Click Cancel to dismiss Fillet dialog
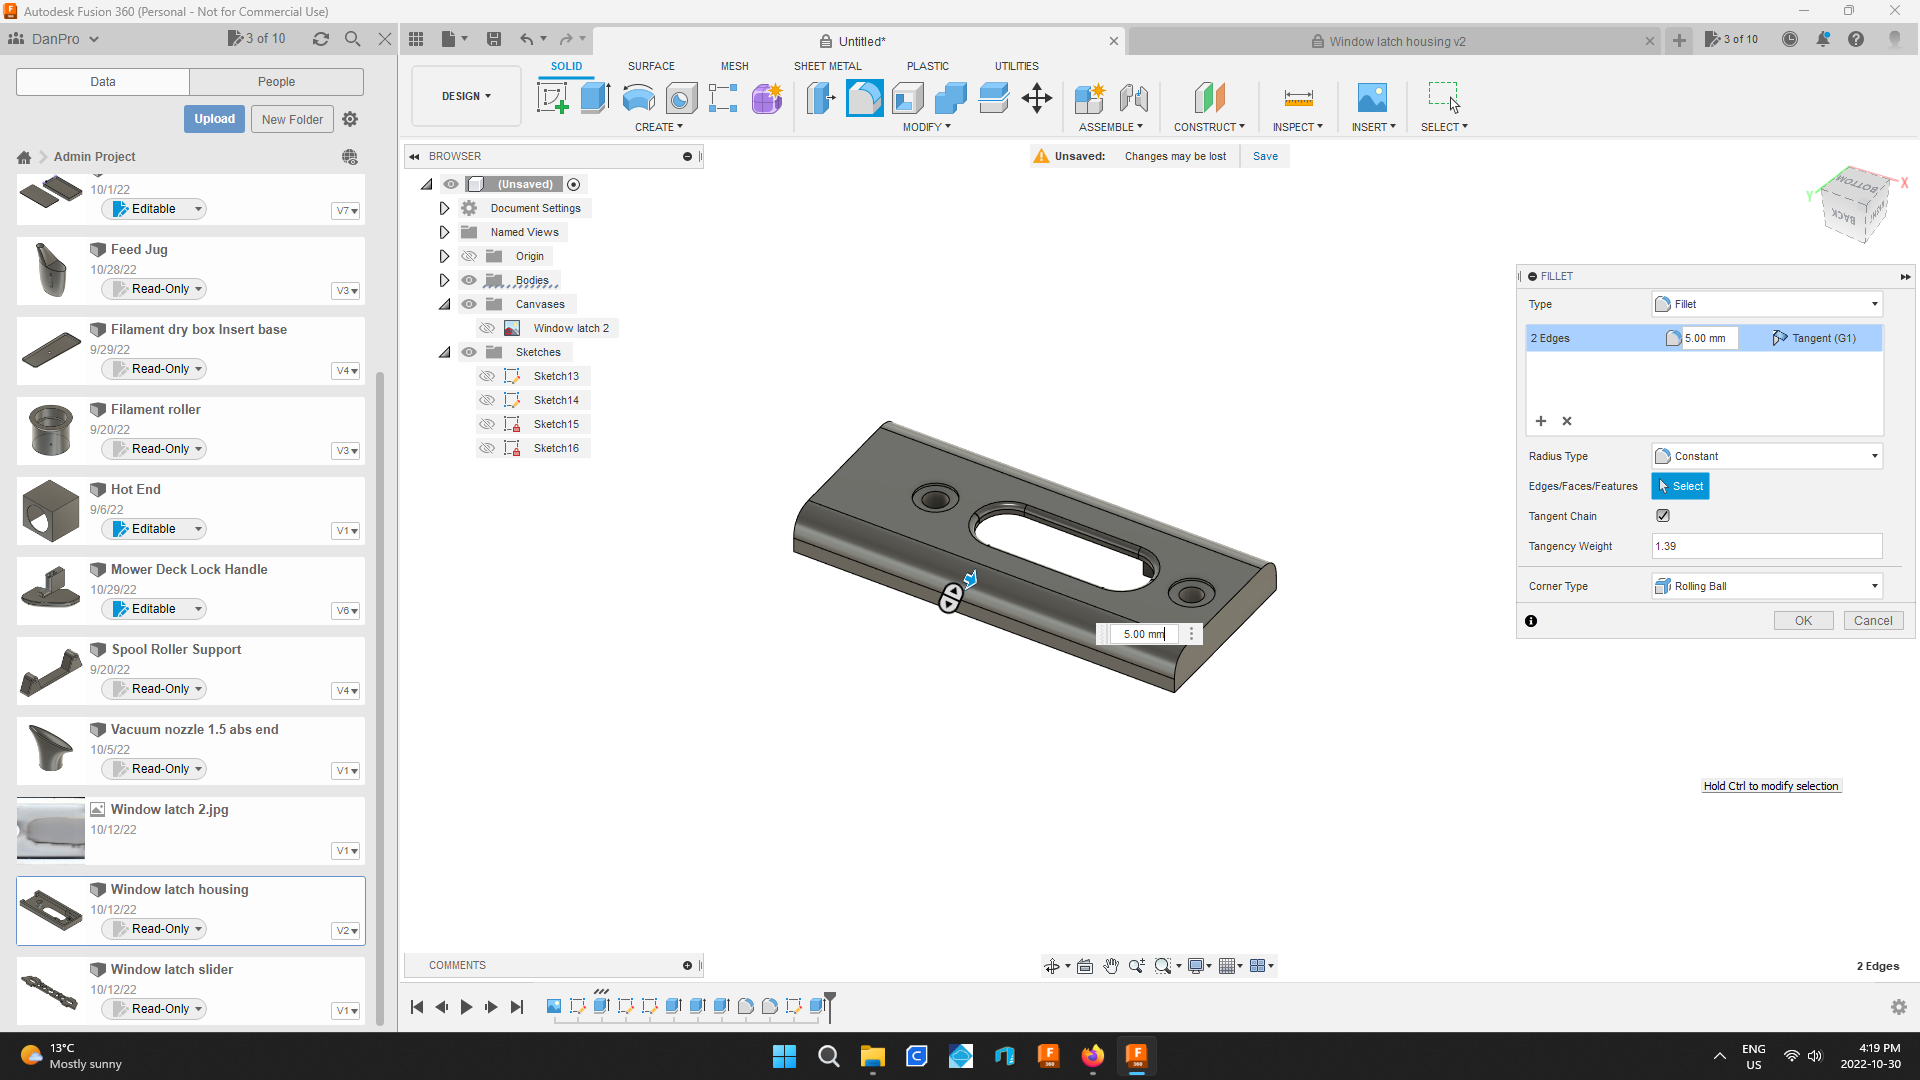Viewport: 1920px width, 1080px height. point(1871,620)
